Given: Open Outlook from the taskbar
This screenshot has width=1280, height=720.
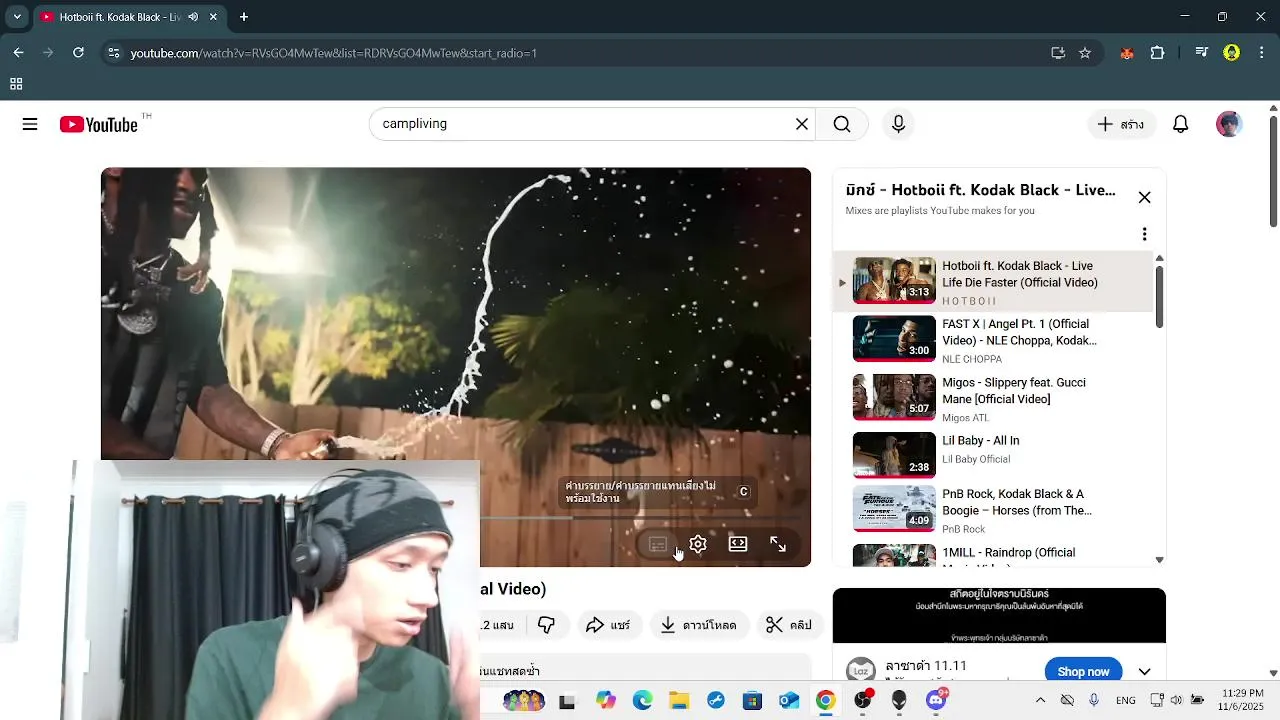Looking at the screenshot, I should 789,701.
